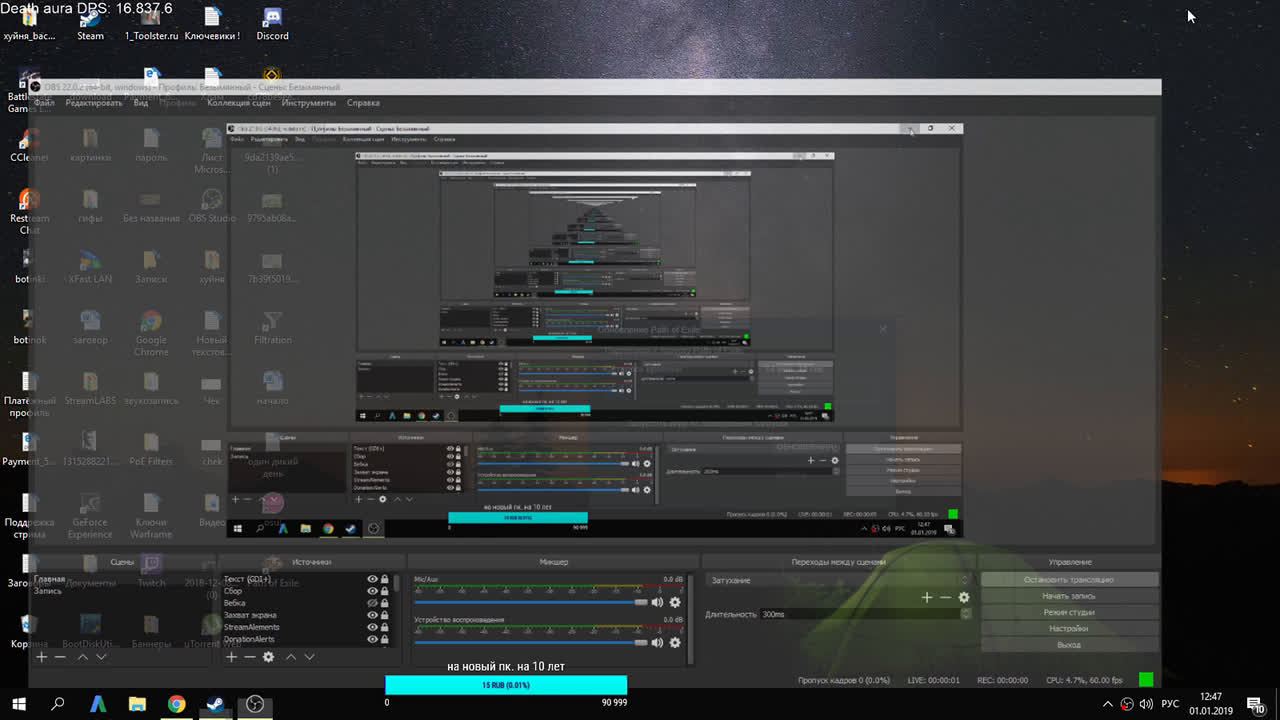Open Устройство воспроизведения mixer settings gear
The height and width of the screenshot is (720, 1280).
675,642
